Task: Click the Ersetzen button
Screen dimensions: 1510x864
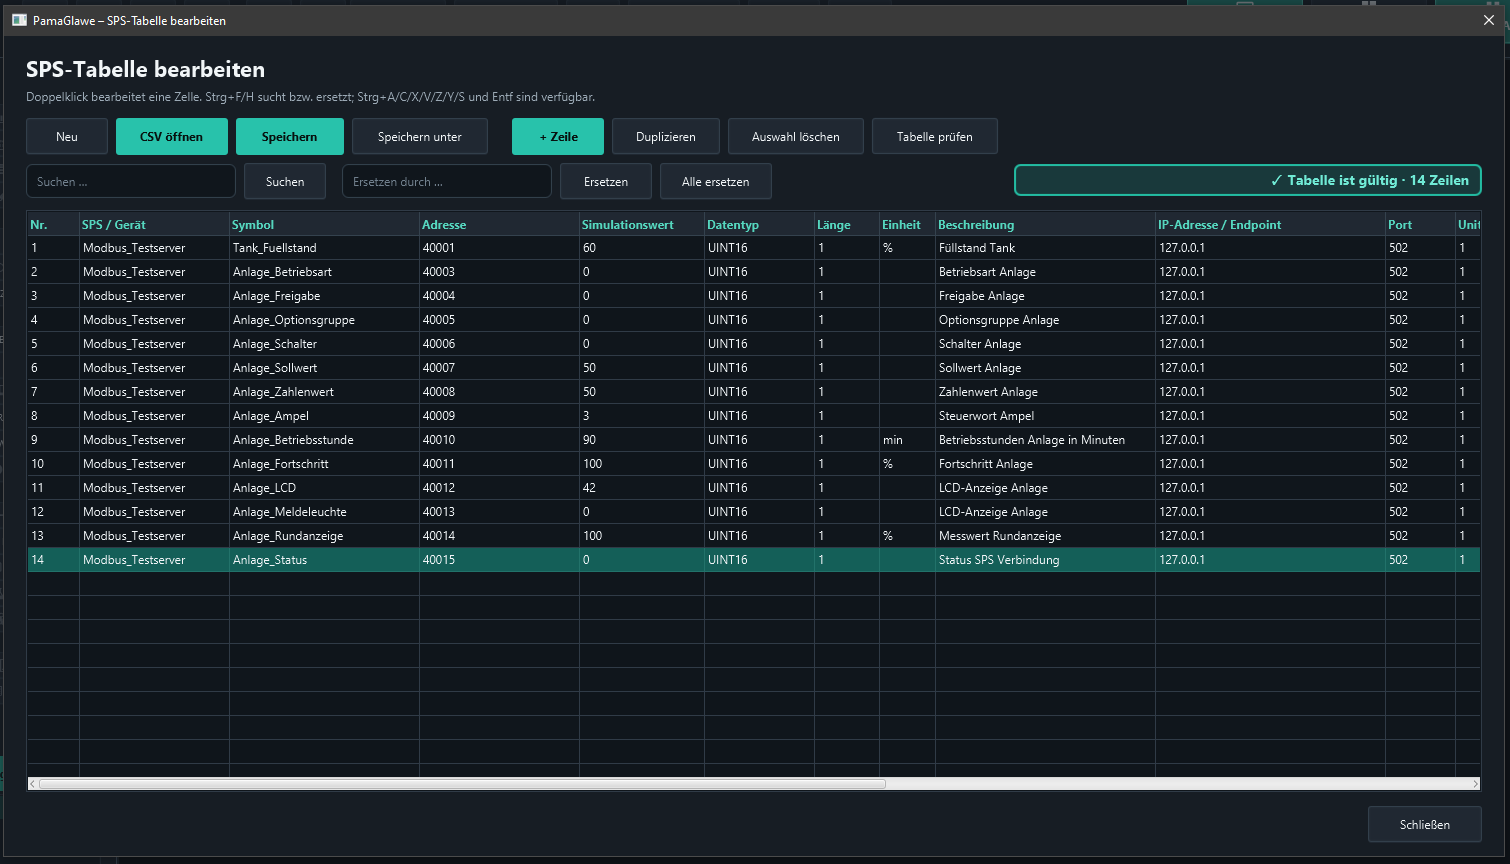Action: click(606, 181)
